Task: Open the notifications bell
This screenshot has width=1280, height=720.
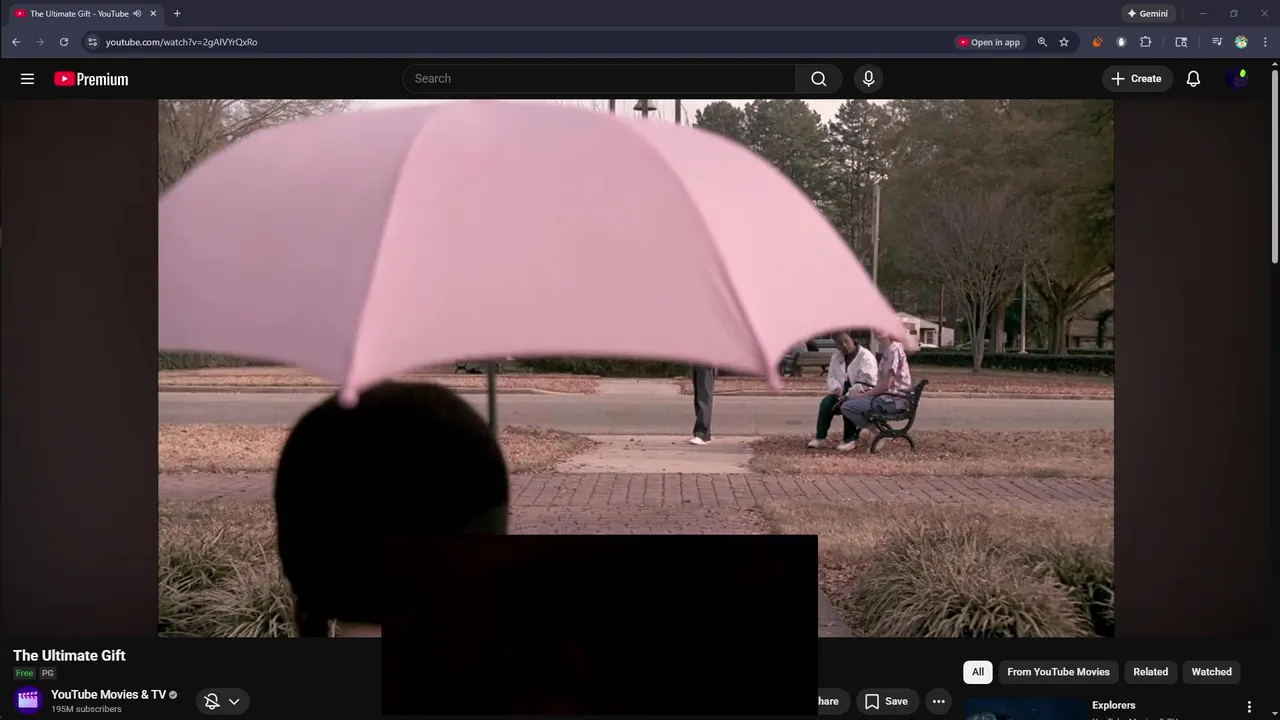Action: point(1193,79)
